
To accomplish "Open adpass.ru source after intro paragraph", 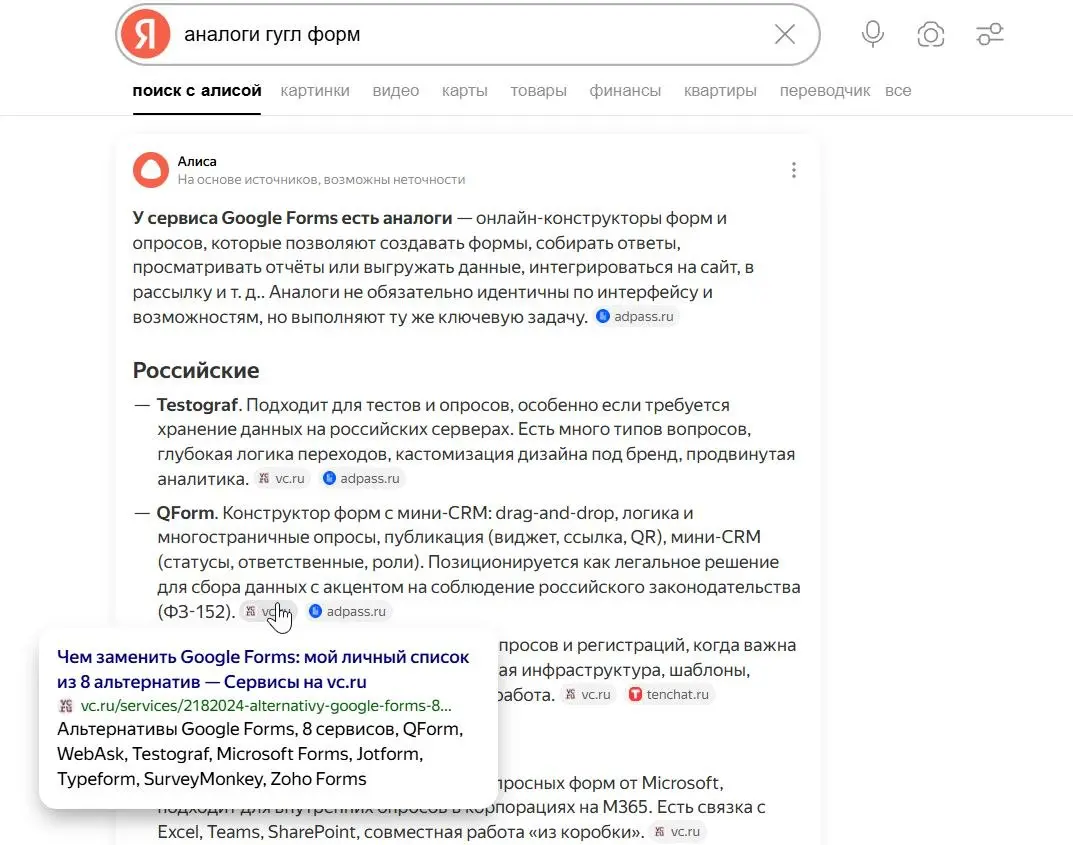I will coord(636,317).
